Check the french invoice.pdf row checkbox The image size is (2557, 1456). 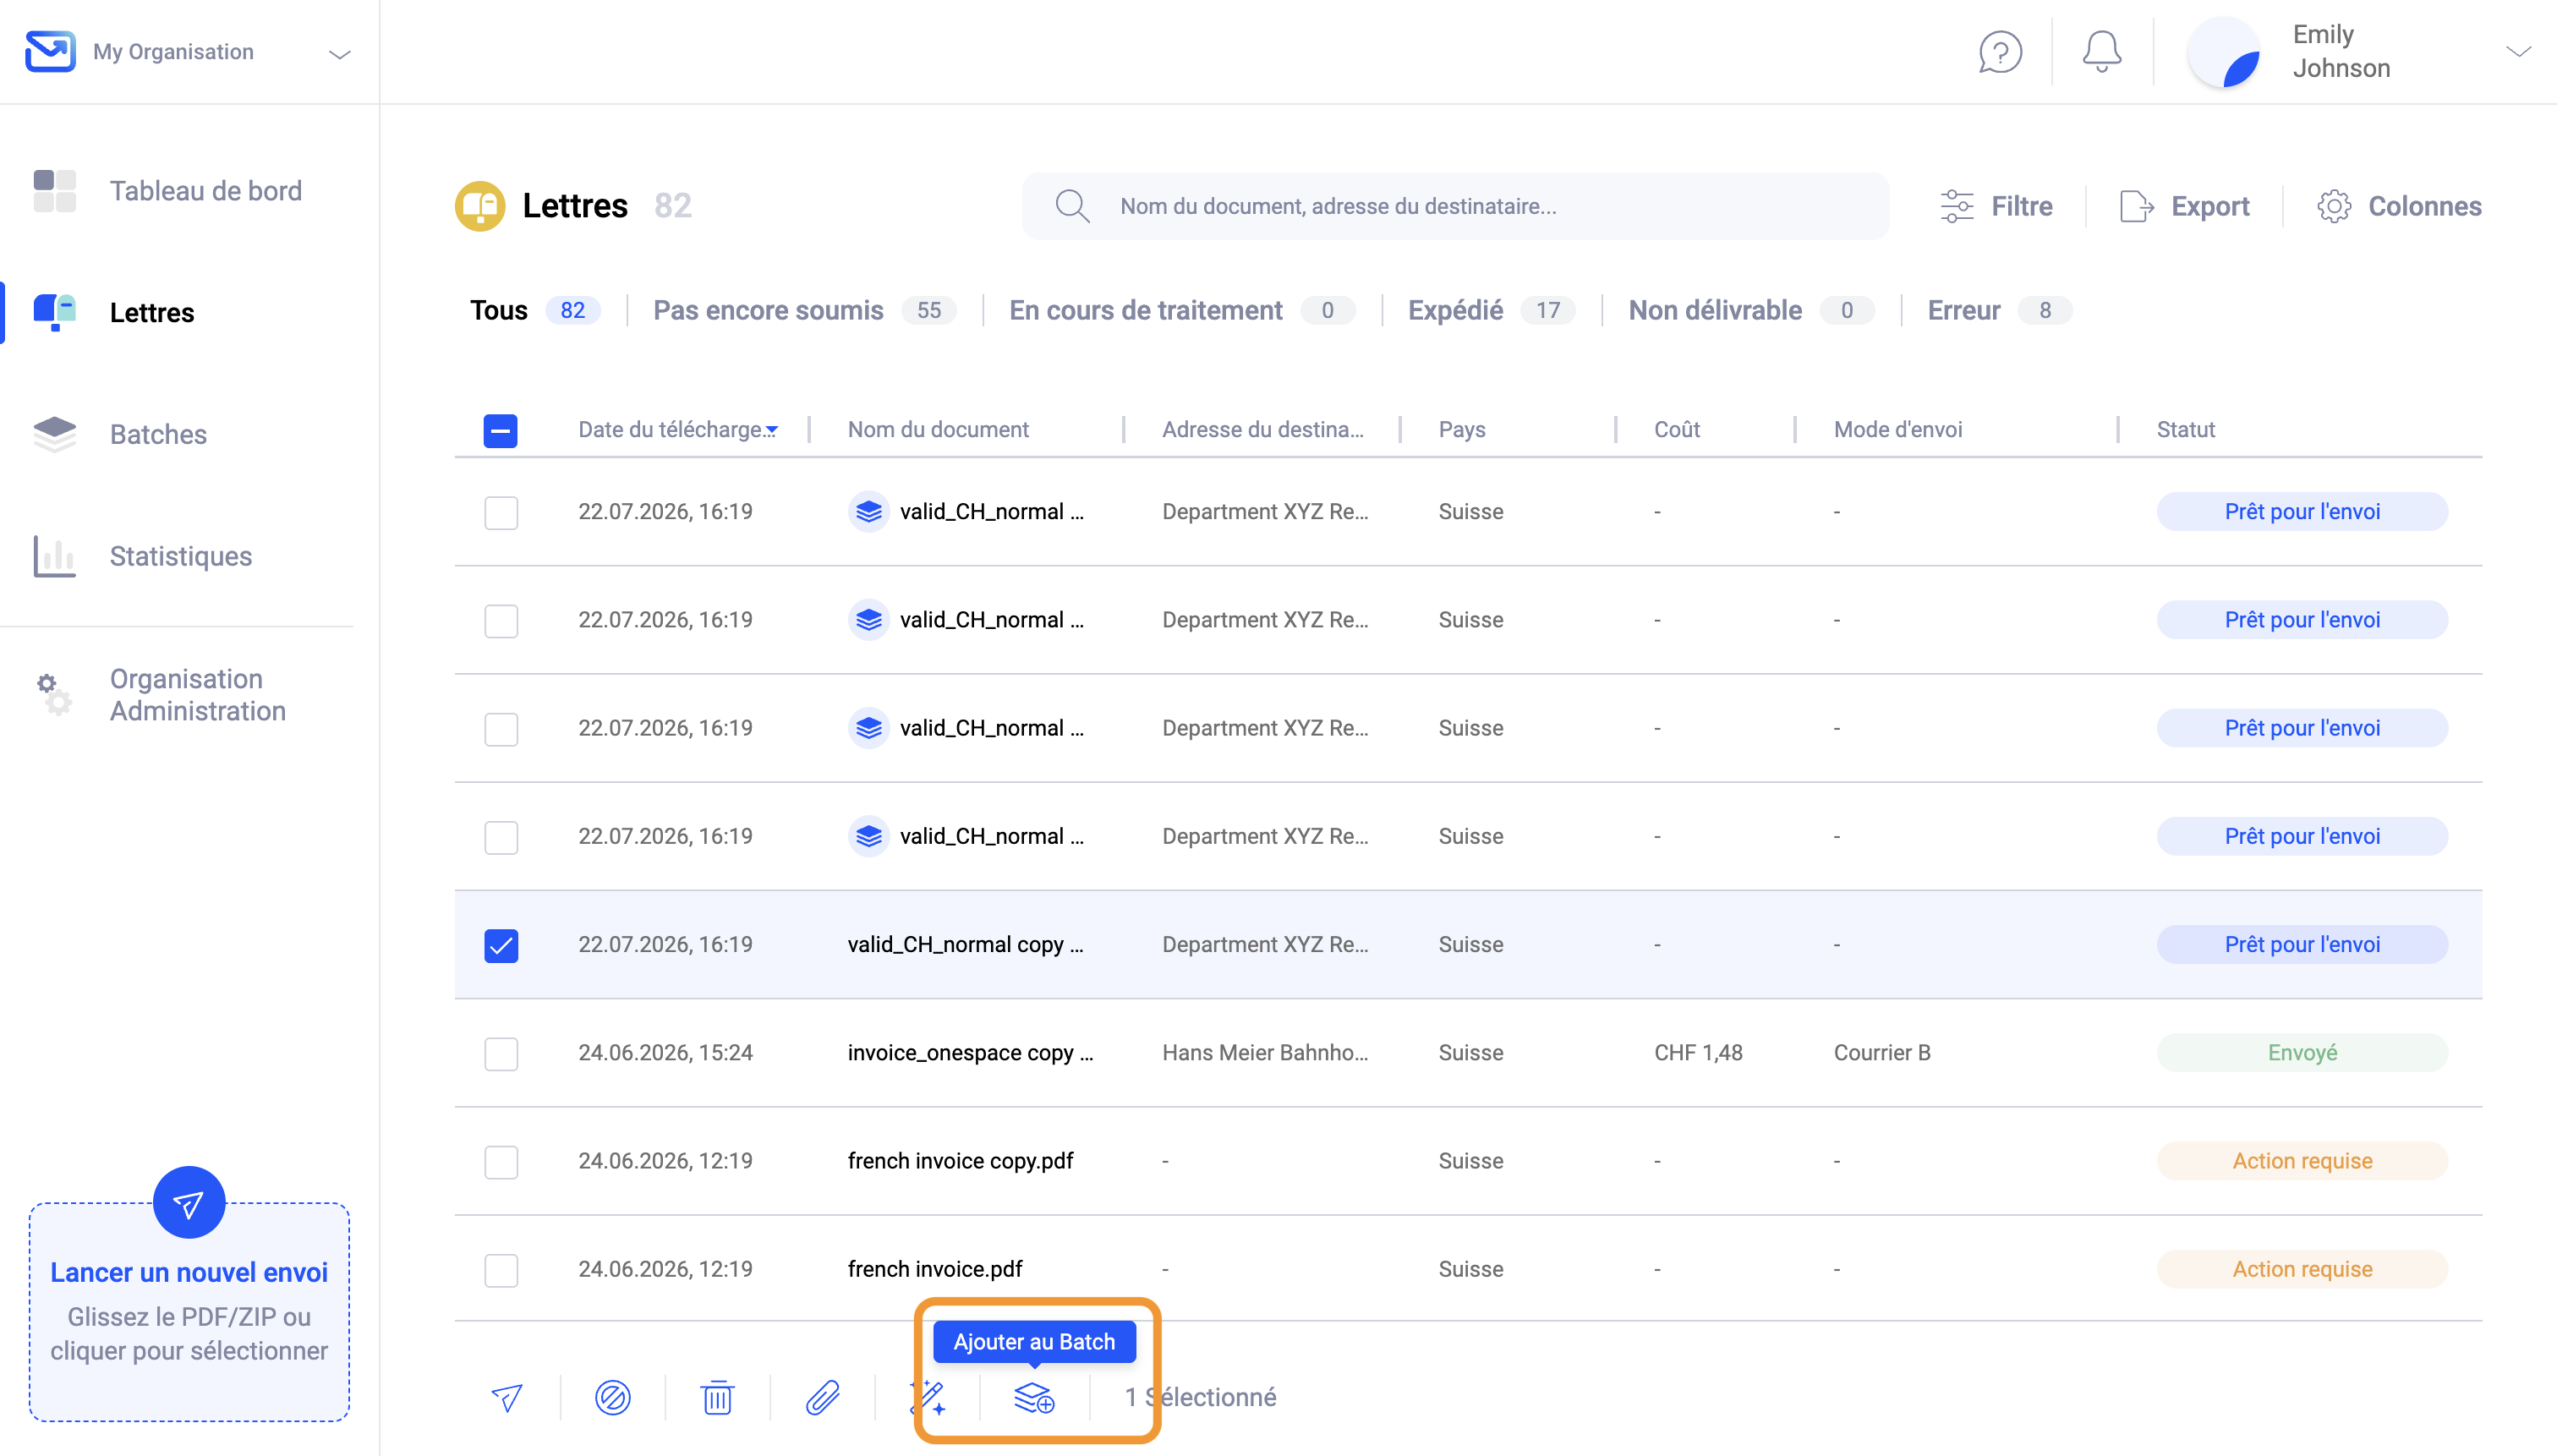coord(501,1270)
